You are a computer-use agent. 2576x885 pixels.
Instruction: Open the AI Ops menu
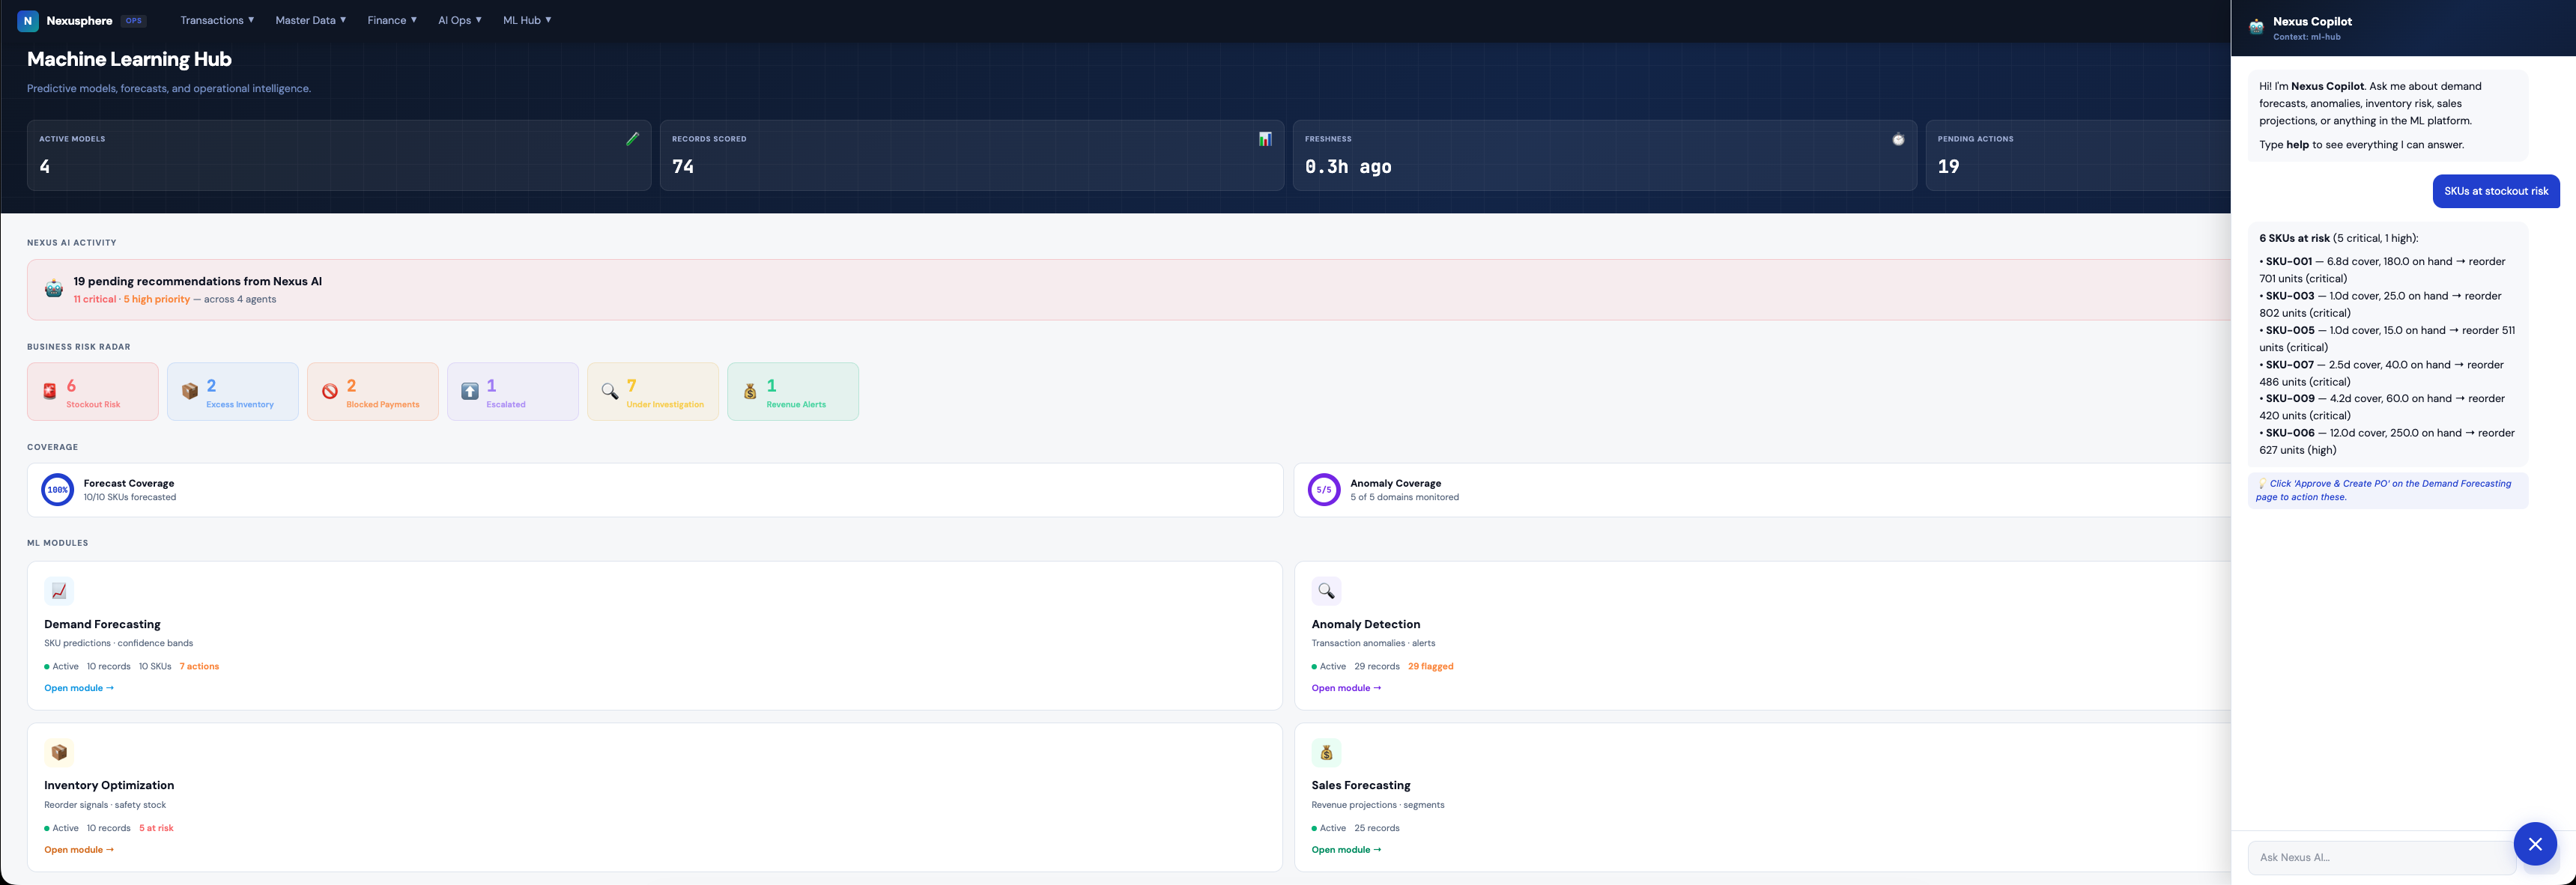459,20
